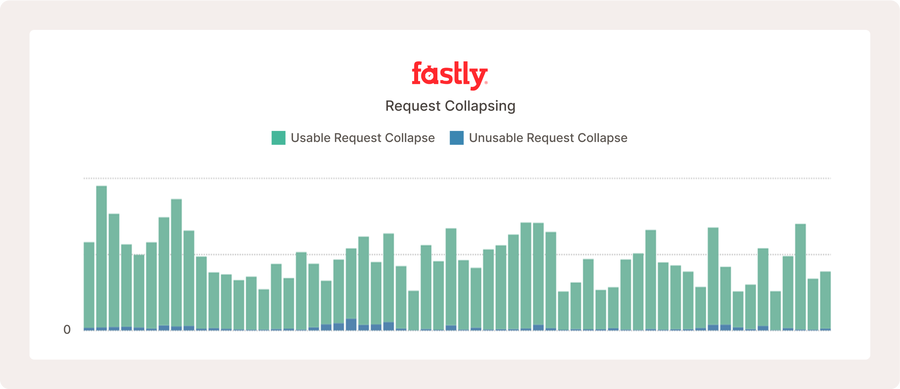The image size is (900, 389).
Task: Select the first bar at chart's left edge
Action: pos(89,286)
